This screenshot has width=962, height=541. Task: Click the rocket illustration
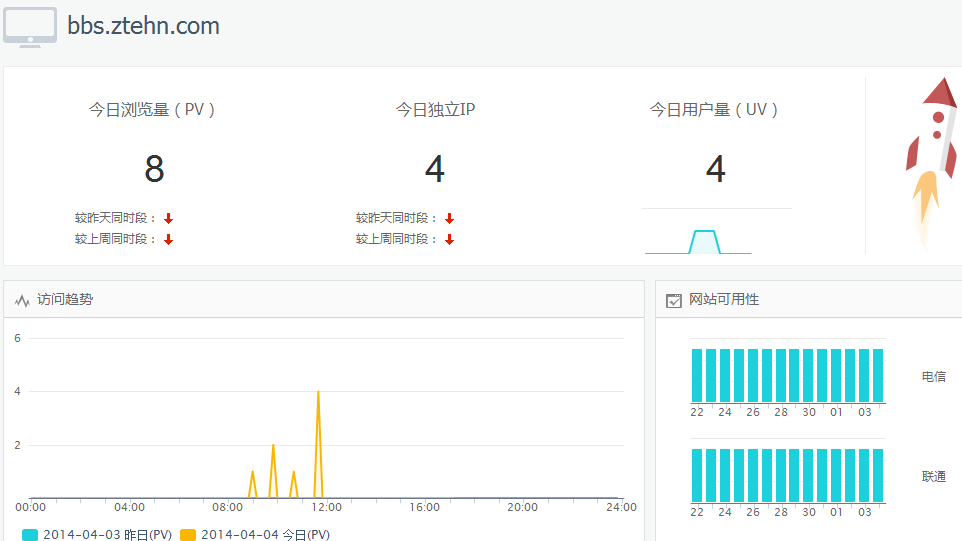pyautogui.click(x=931, y=163)
